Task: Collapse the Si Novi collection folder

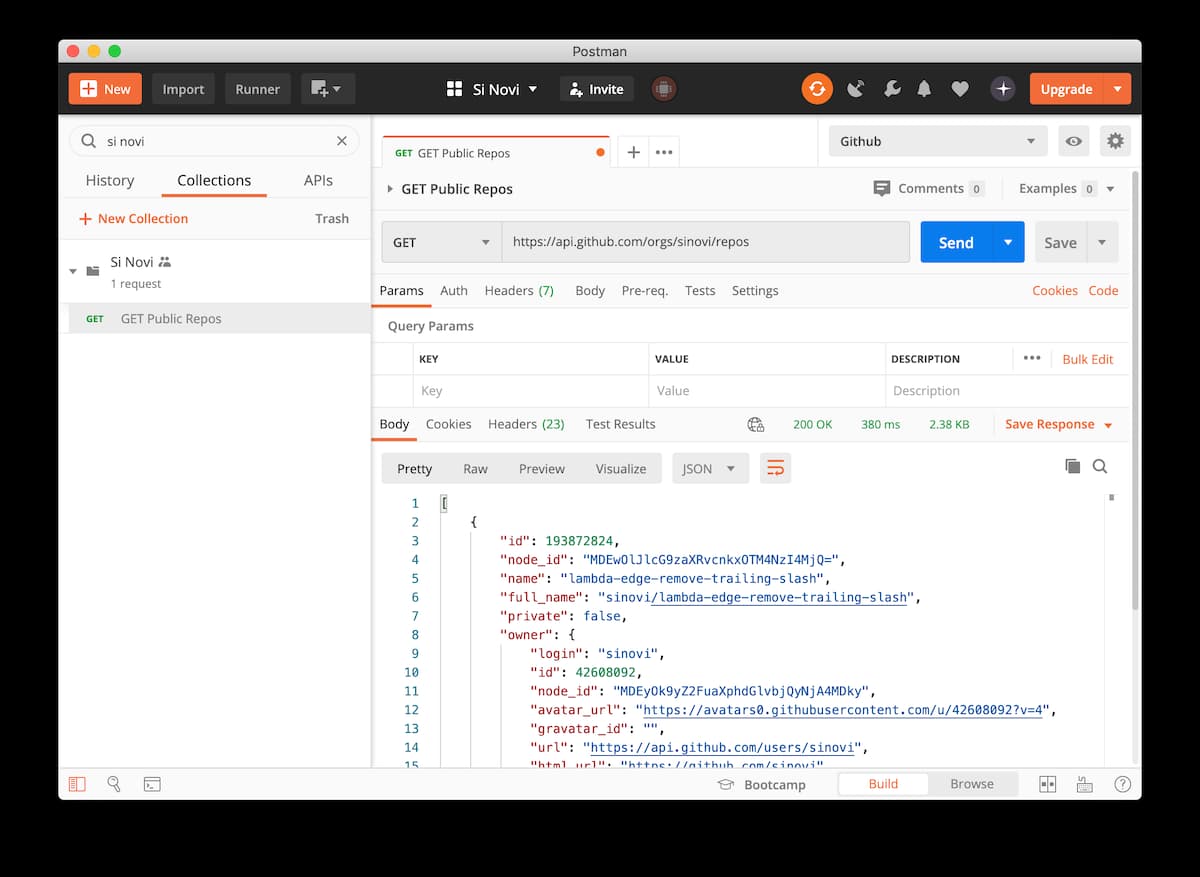Action: tap(73, 271)
